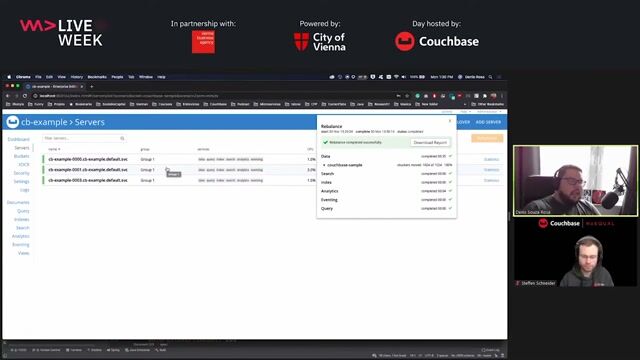640x360 pixels.
Task: Open the History menu in menu bar
Action: pos(76,77)
